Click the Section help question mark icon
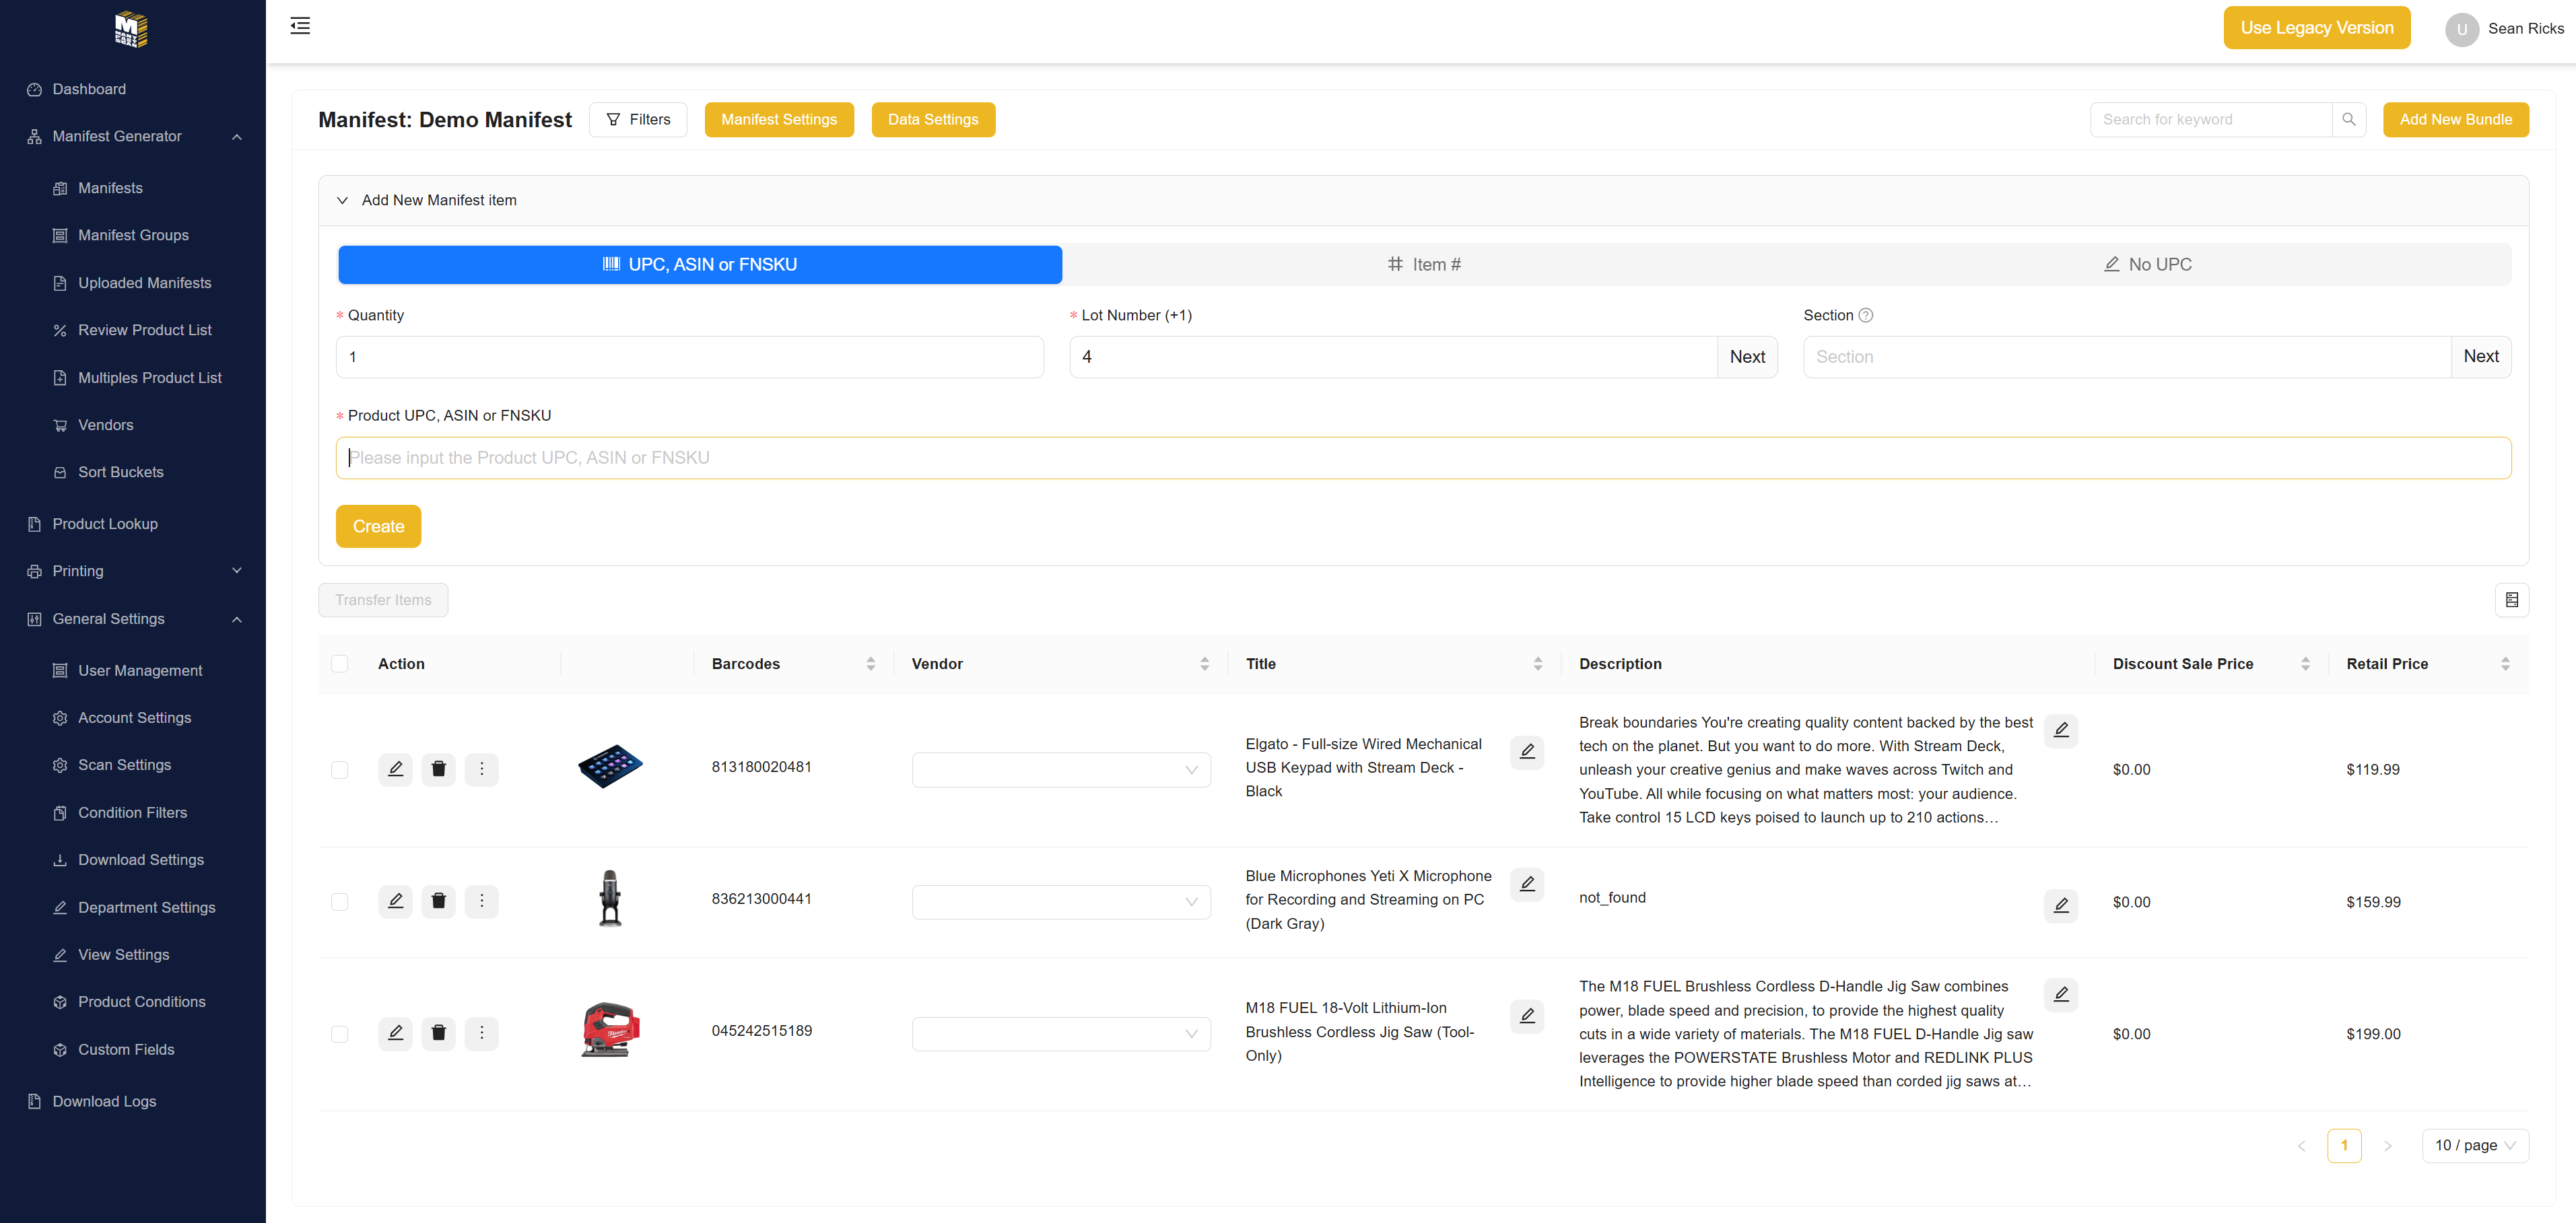This screenshot has width=2576, height=1223. pos(1865,315)
